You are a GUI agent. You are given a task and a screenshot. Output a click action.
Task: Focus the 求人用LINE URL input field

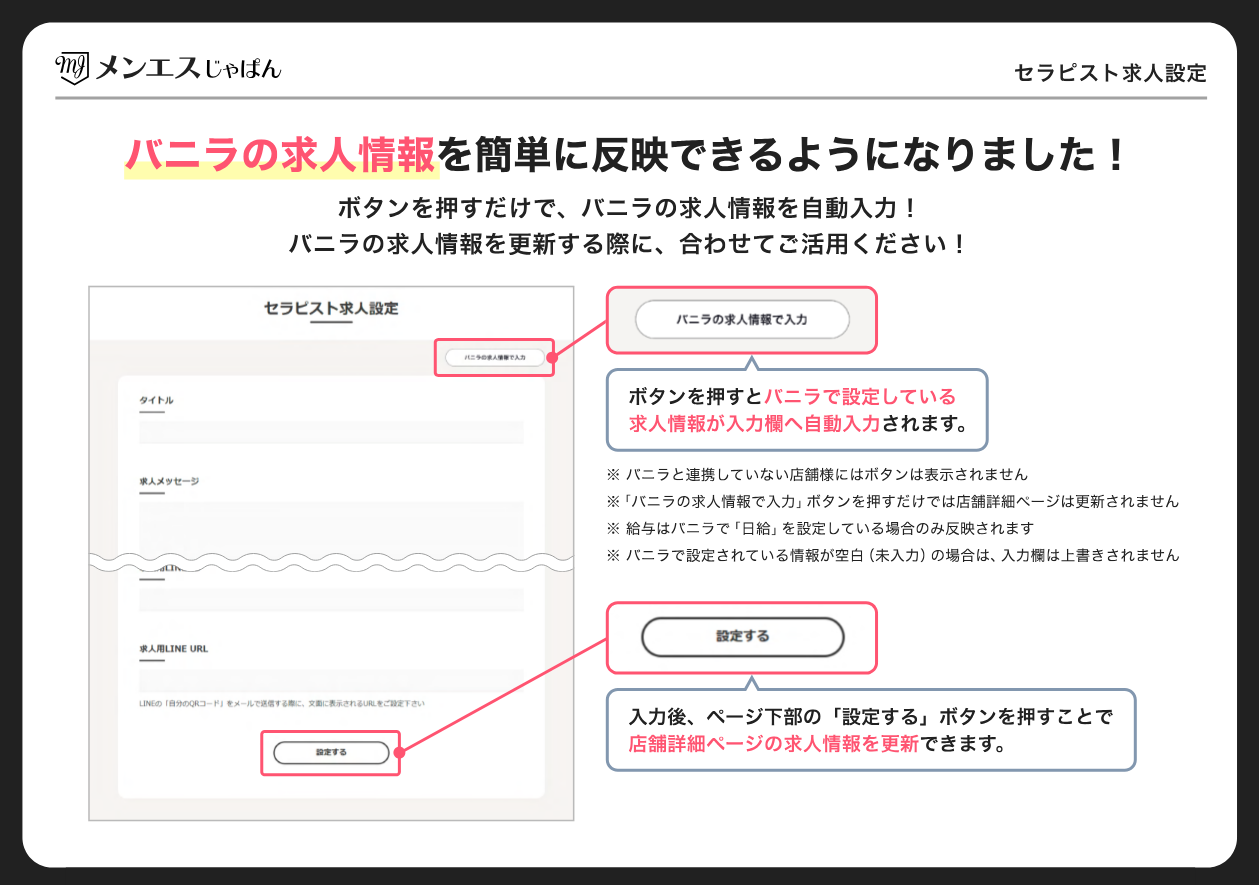pyautogui.click(x=331, y=680)
